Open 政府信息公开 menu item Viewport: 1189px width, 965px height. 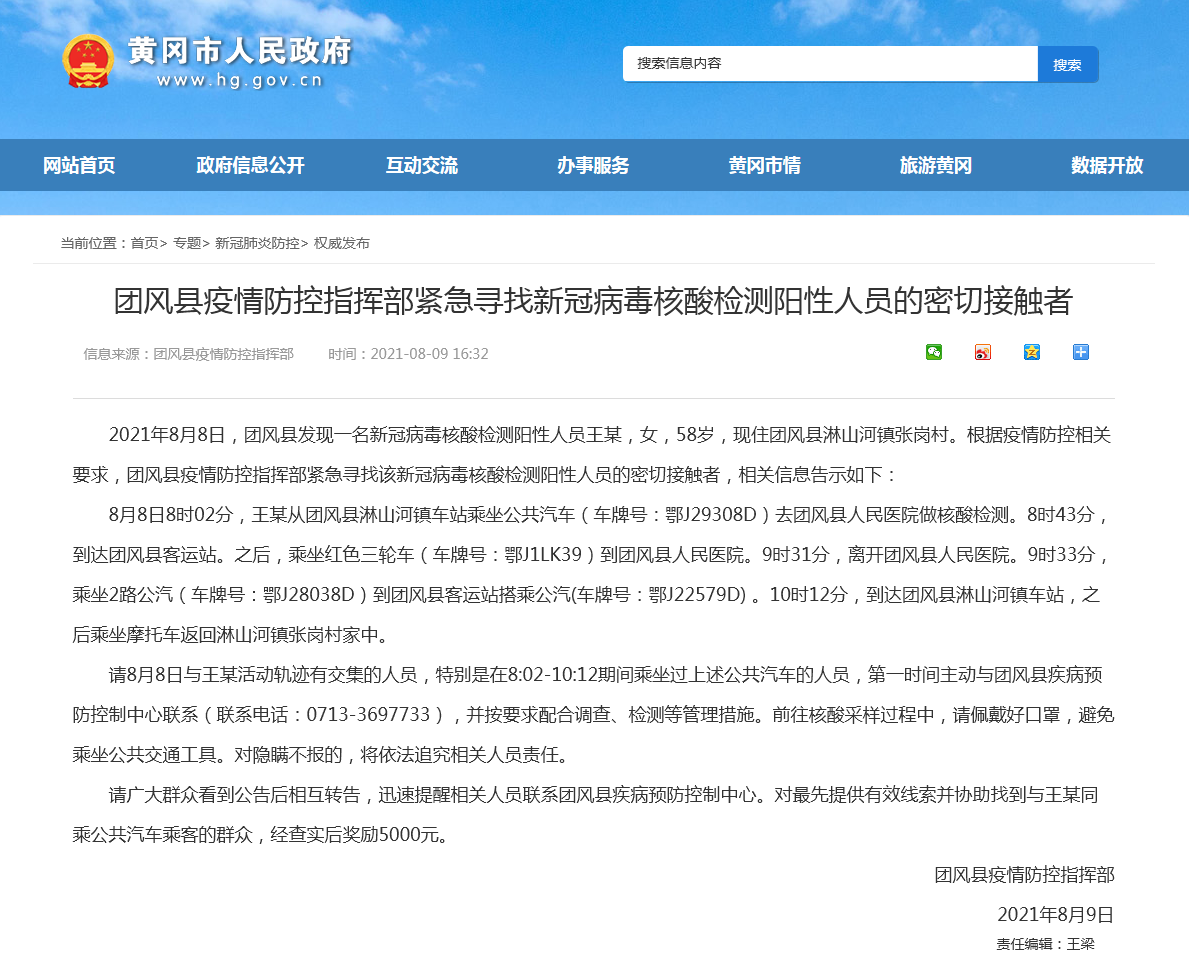(250, 166)
